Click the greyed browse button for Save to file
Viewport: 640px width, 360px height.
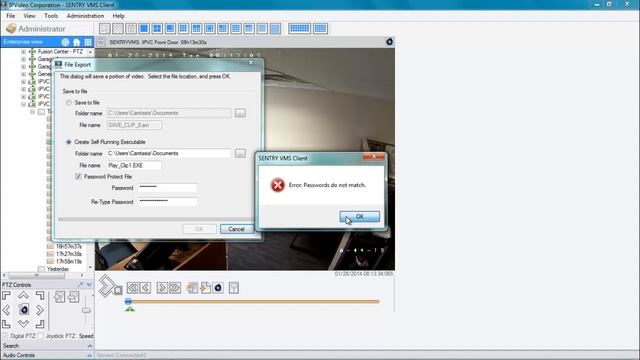[x=240, y=113]
